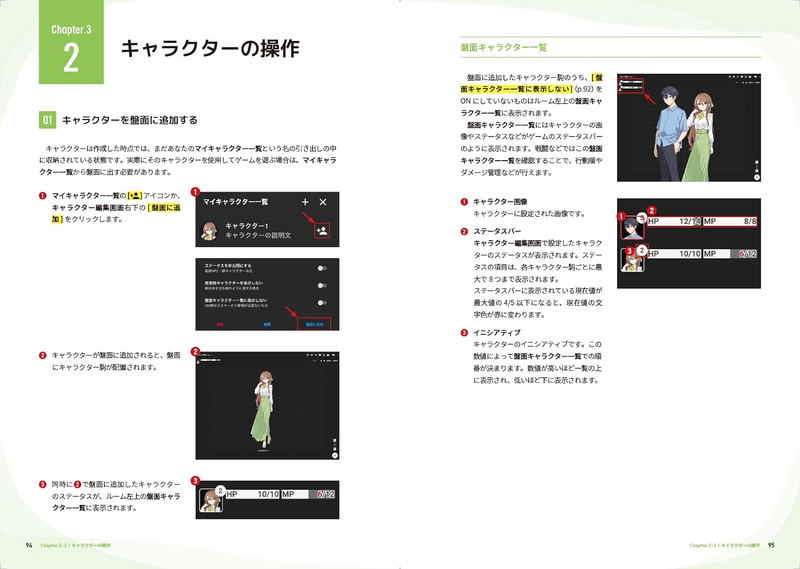Screen dimensions: 800x569
Task: Click the add-person icon beside キャラクター1 row
Action: tap(322, 231)
